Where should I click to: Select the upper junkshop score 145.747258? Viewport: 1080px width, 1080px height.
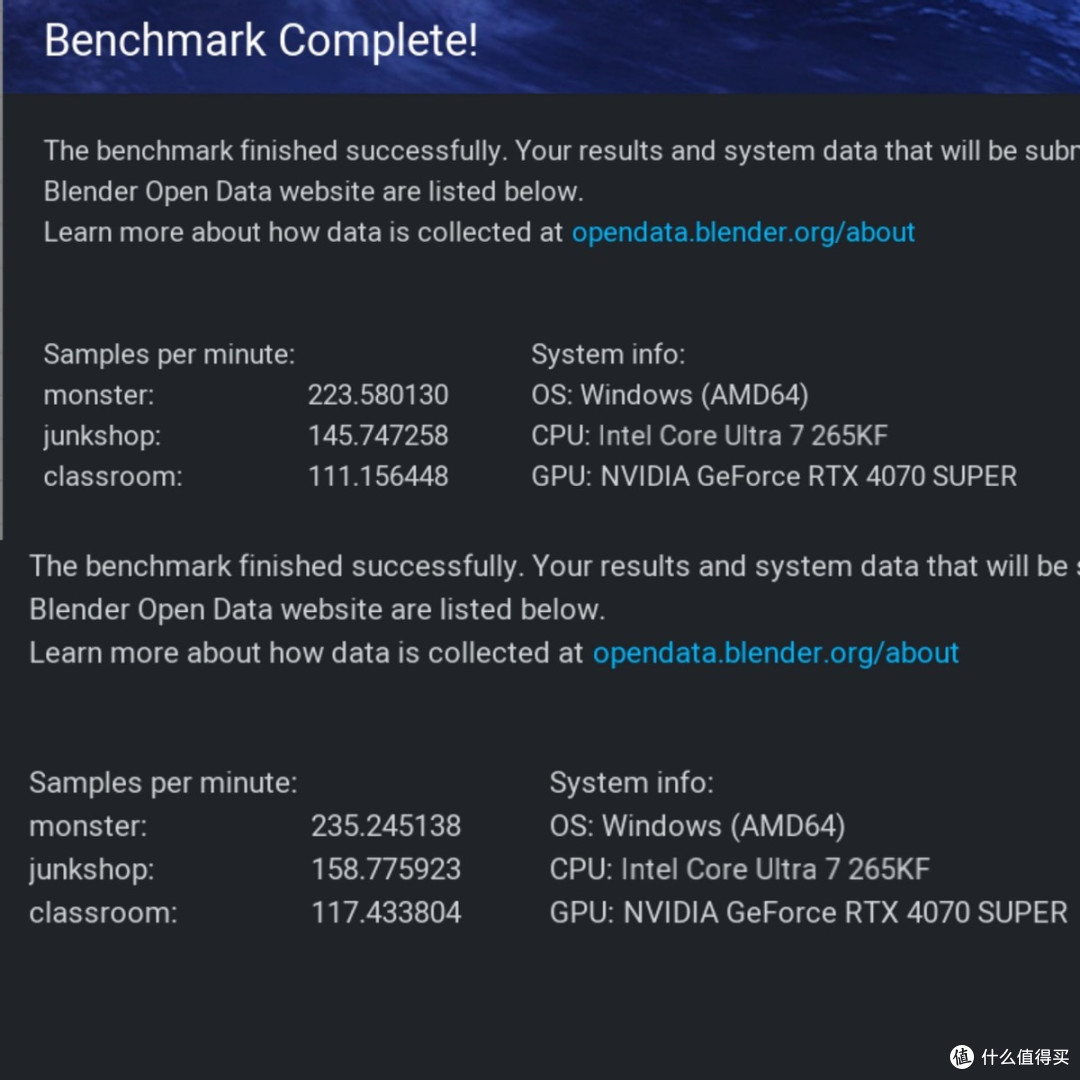[x=378, y=435]
